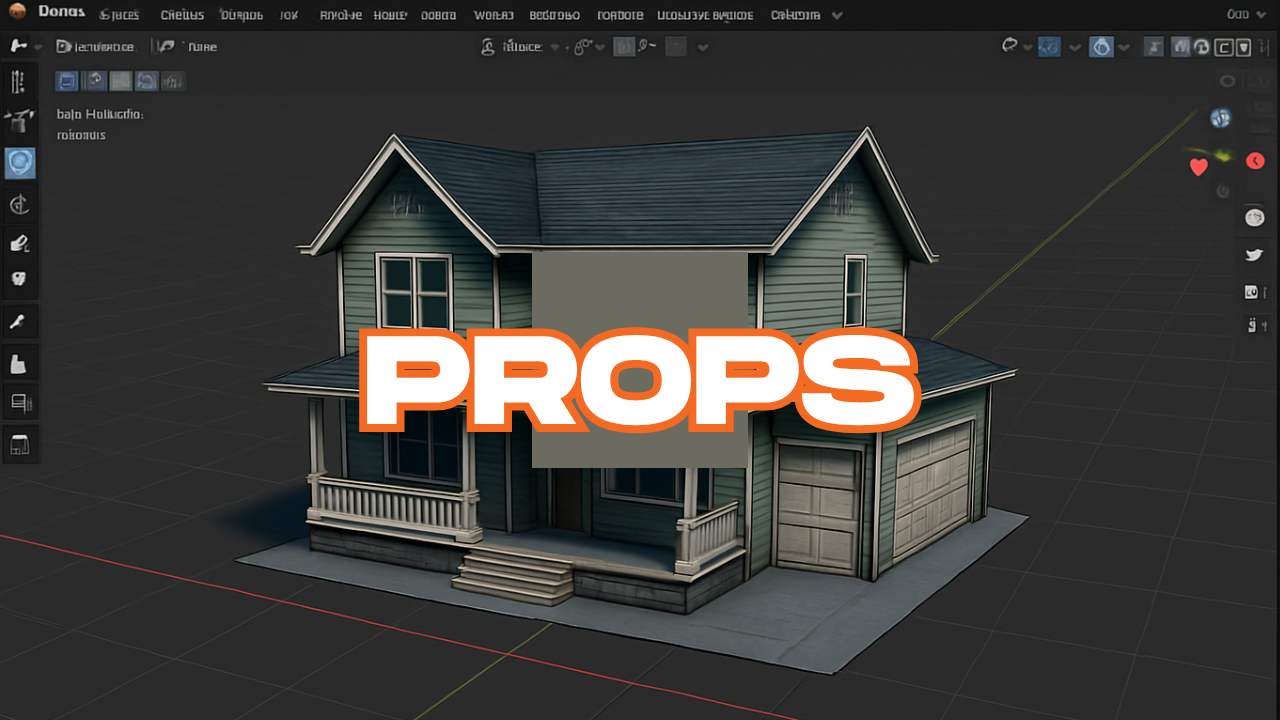Open the editor type dropdown at top left

24,47
